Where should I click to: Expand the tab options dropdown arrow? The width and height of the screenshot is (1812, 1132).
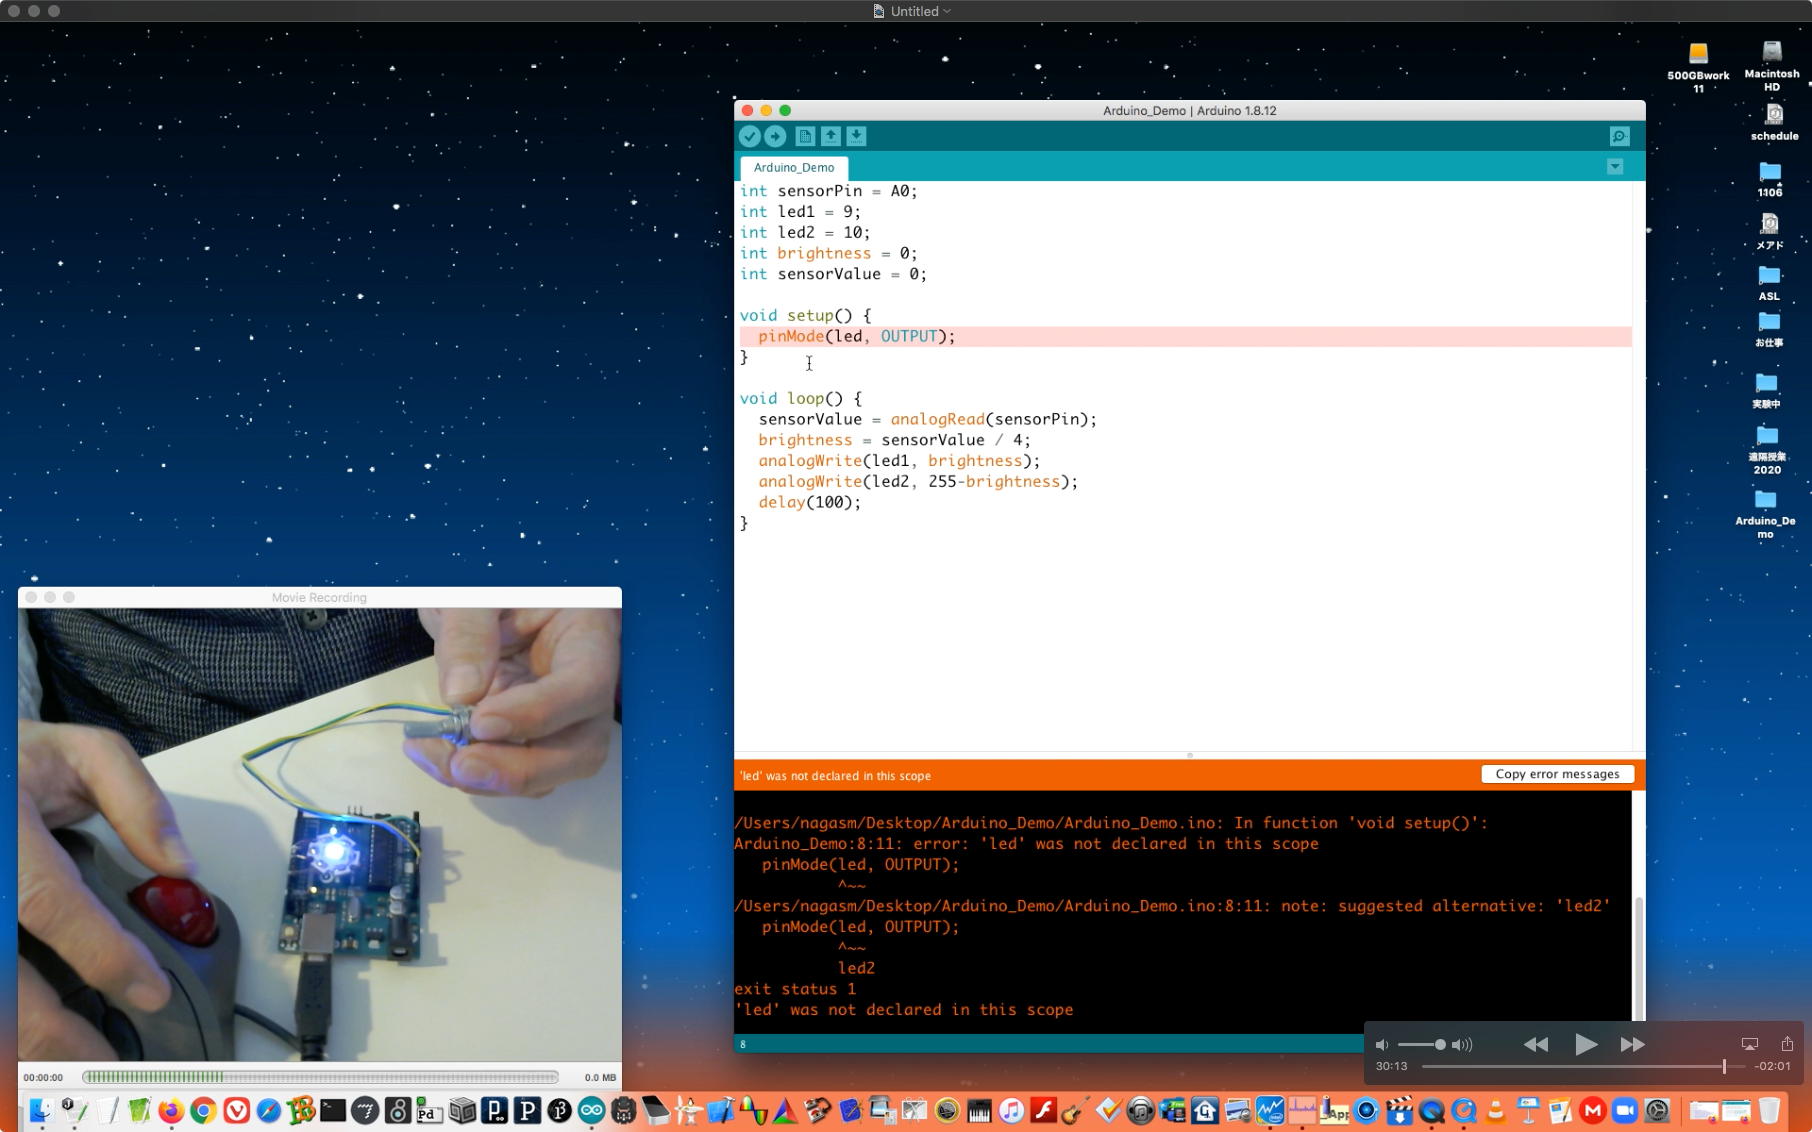[x=1615, y=167]
